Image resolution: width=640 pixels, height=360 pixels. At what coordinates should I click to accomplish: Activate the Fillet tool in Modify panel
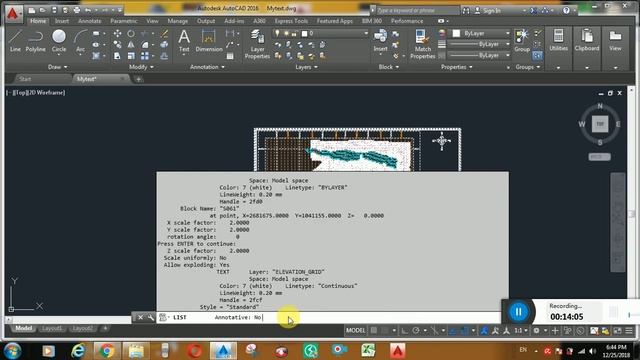[145, 44]
